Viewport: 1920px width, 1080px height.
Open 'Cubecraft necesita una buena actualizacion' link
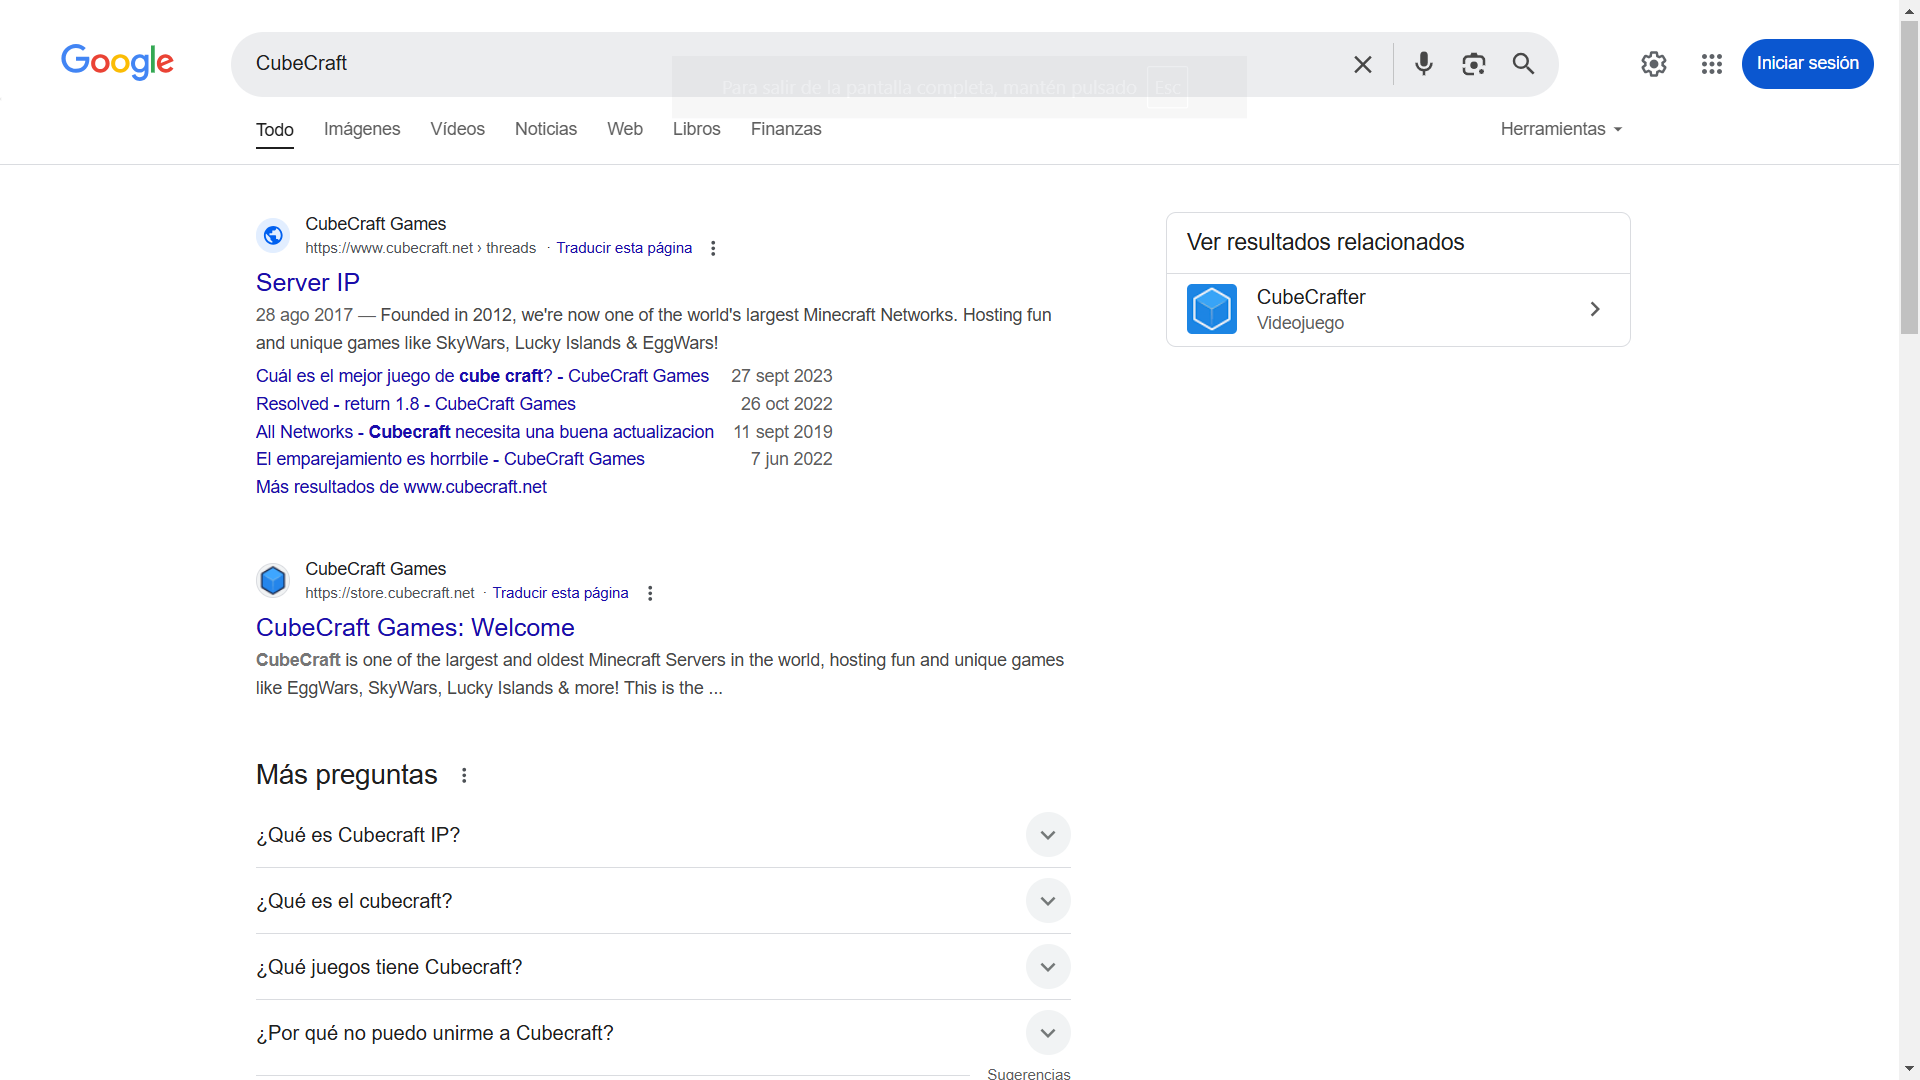(x=485, y=432)
